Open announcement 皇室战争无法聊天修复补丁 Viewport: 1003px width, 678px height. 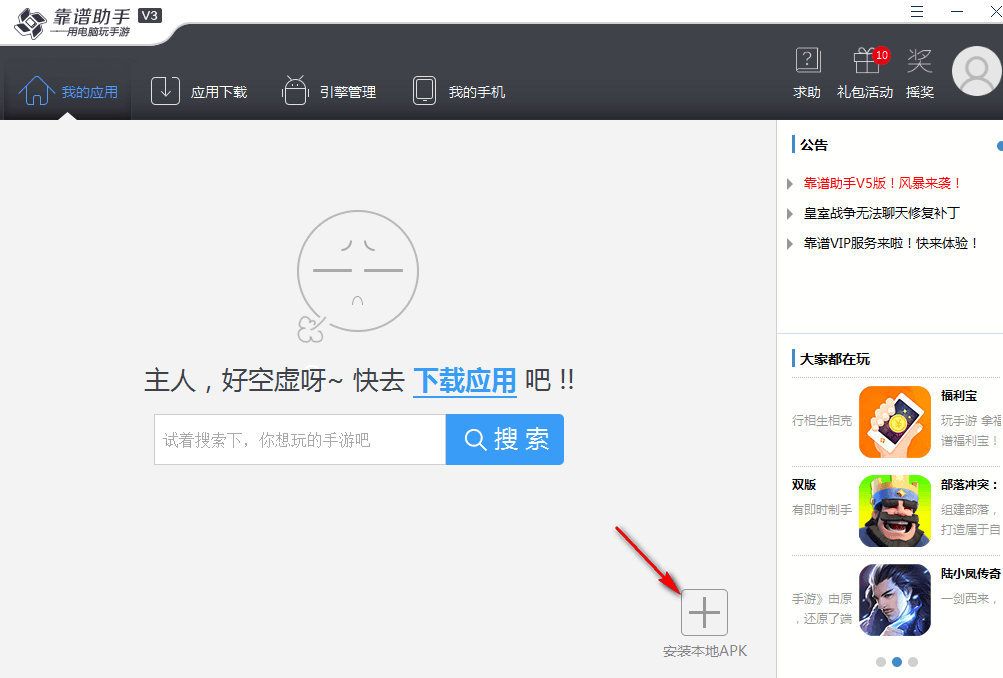pos(881,213)
